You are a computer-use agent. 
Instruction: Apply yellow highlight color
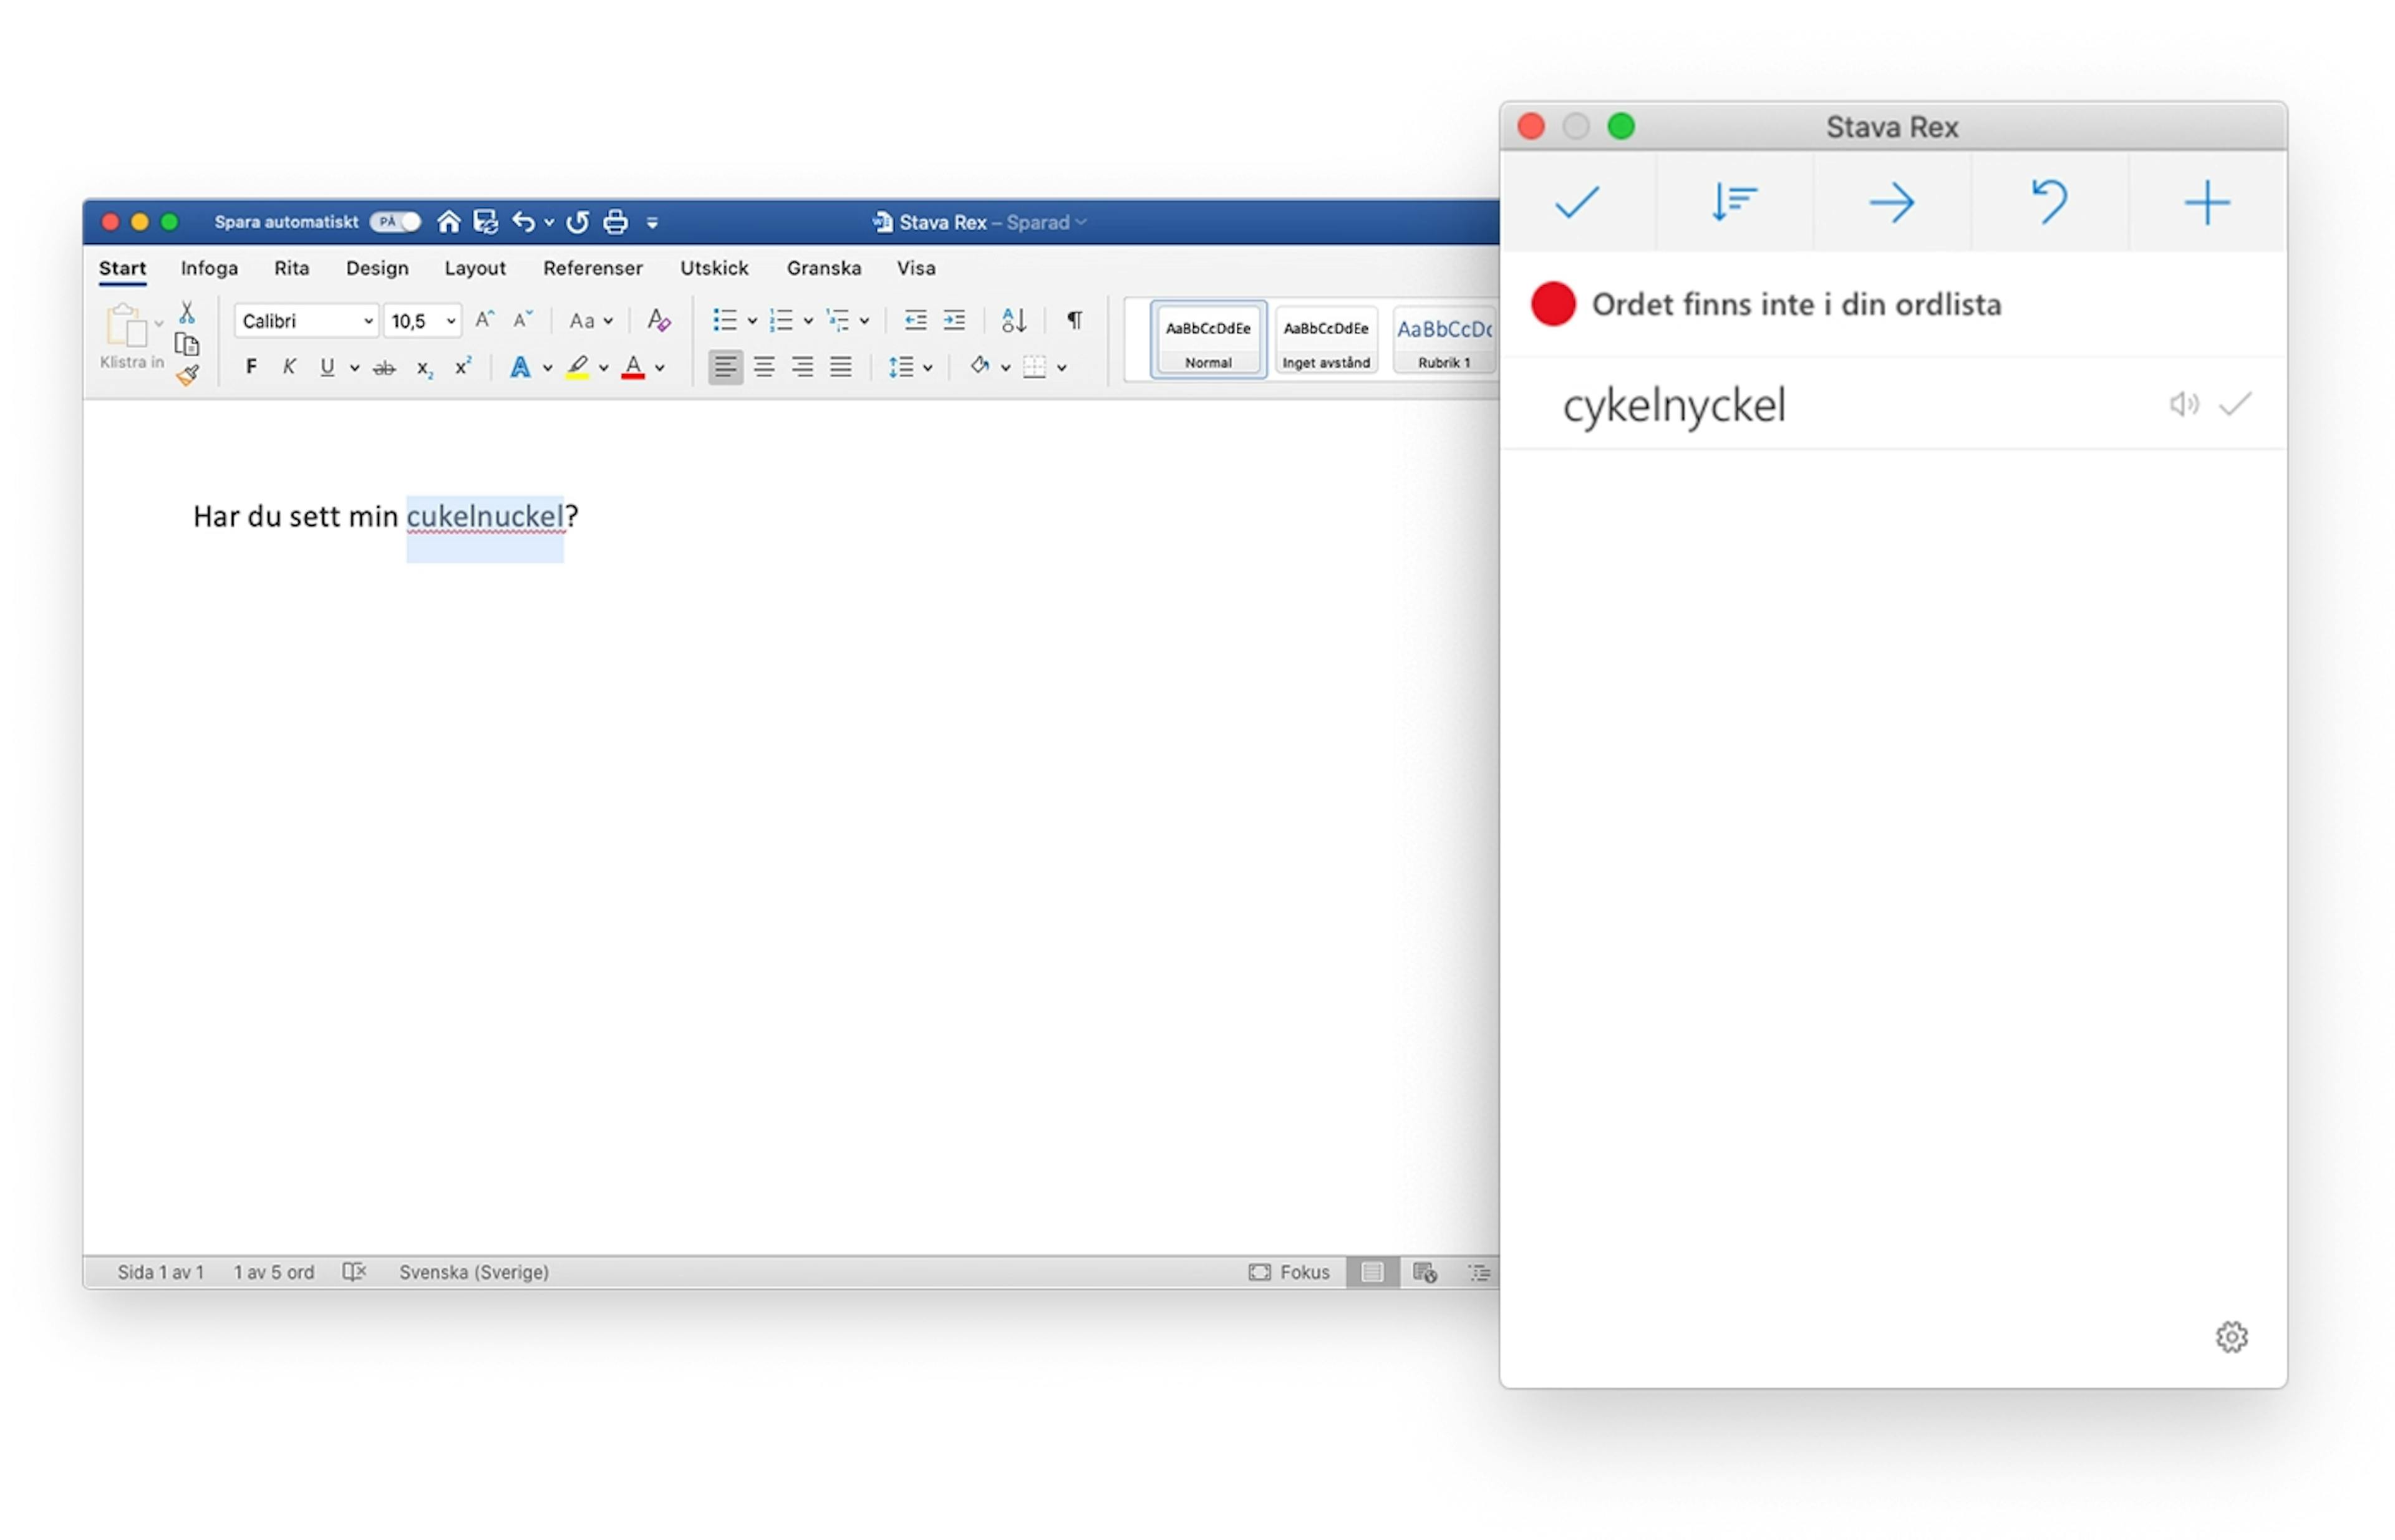click(x=577, y=367)
